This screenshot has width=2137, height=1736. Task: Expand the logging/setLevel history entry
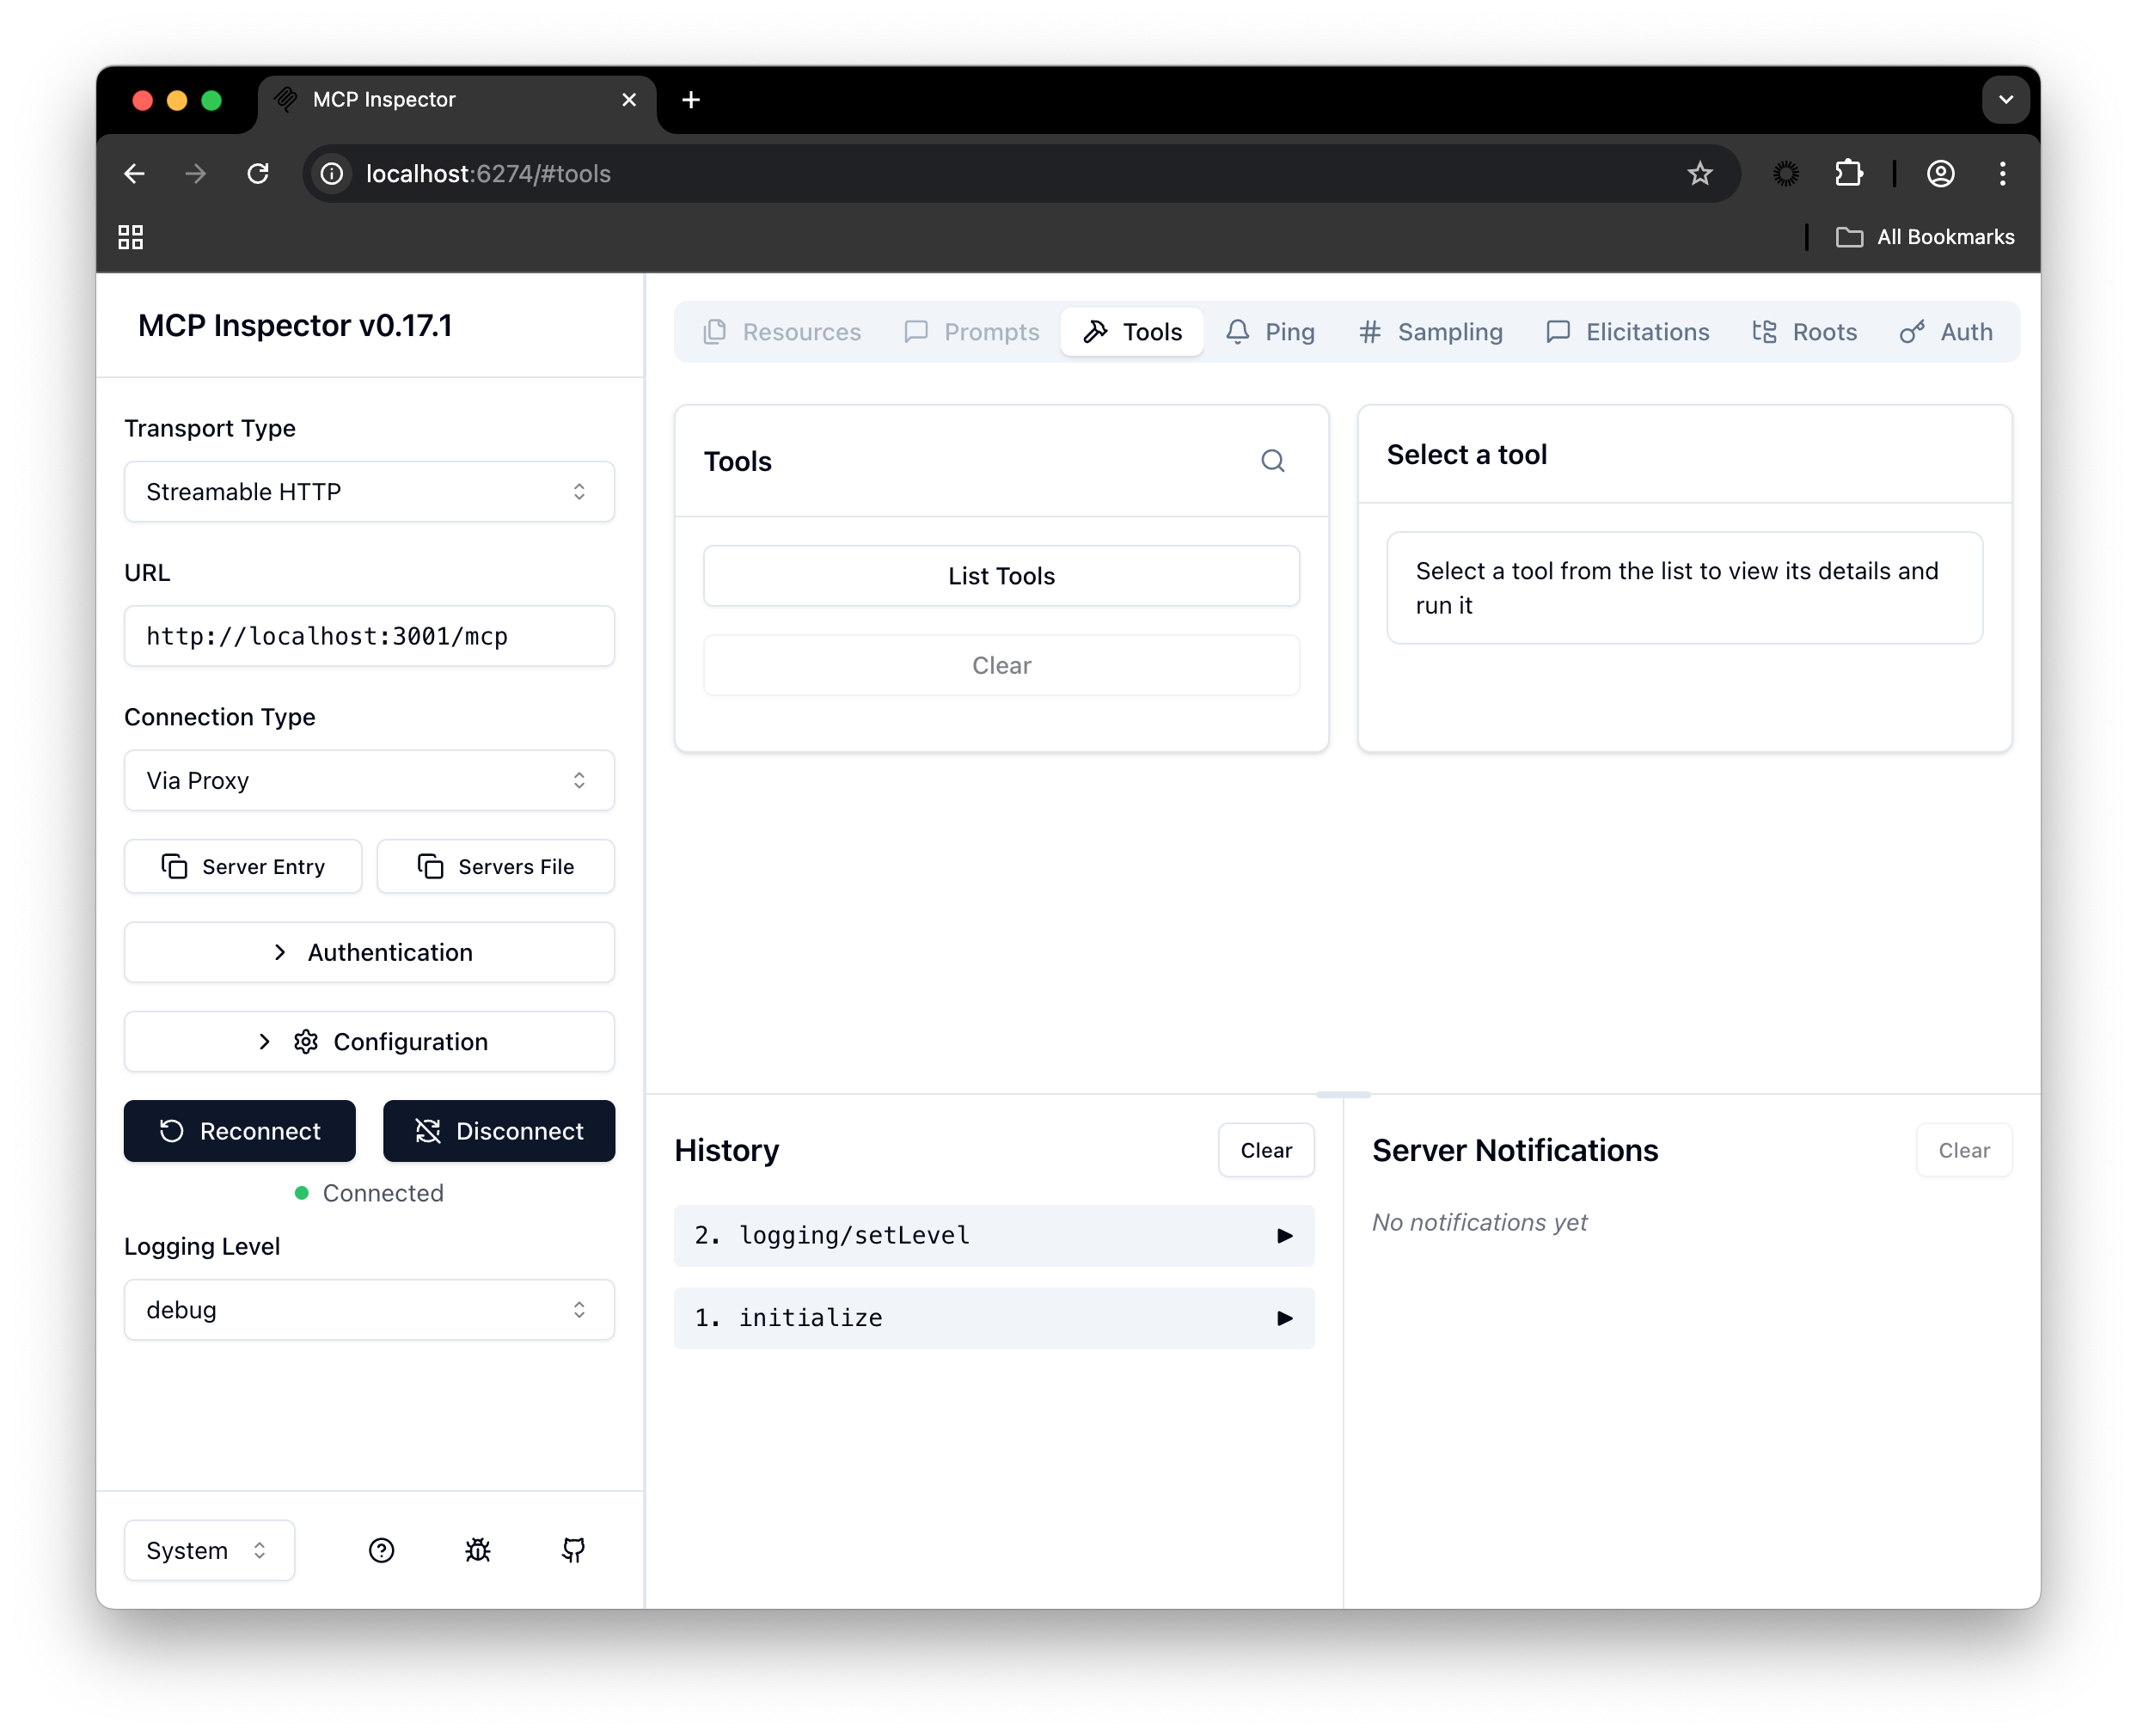(x=994, y=1235)
